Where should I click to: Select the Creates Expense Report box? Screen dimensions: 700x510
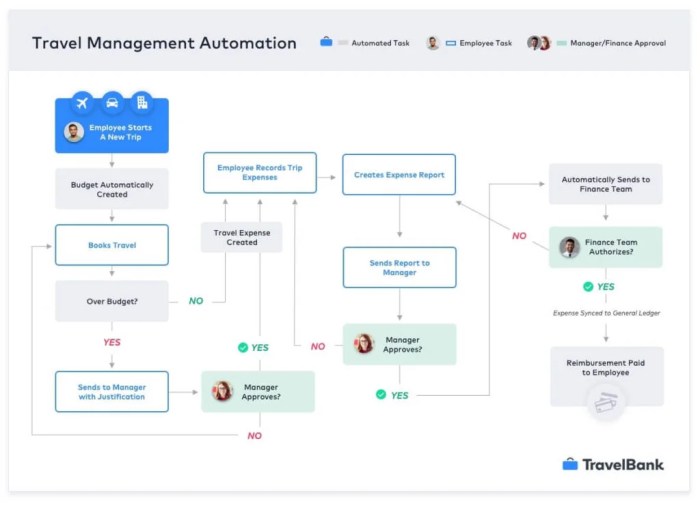[x=399, y=175]
